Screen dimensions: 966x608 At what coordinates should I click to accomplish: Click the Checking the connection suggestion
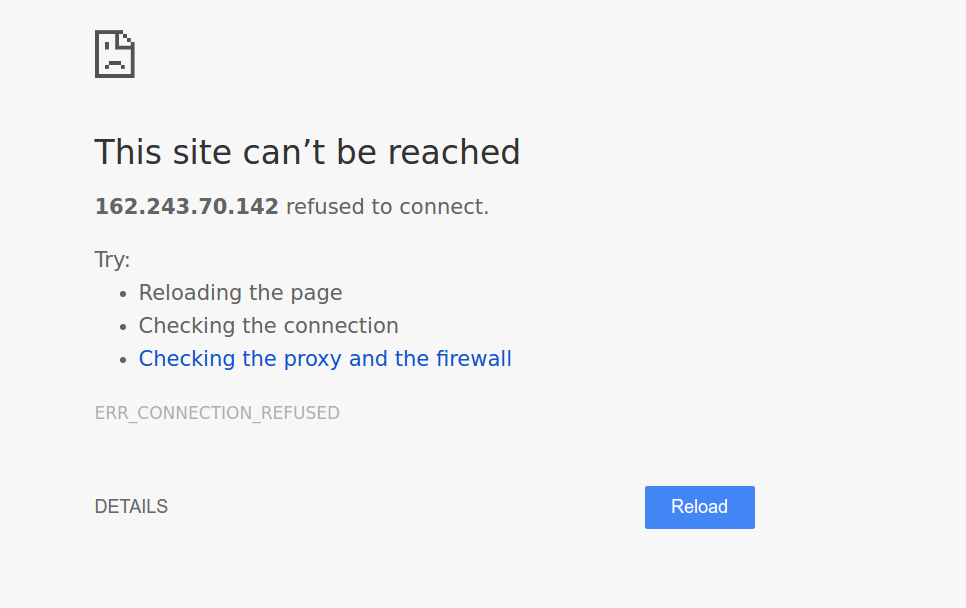pyautogui.click(x=269, y=325)
